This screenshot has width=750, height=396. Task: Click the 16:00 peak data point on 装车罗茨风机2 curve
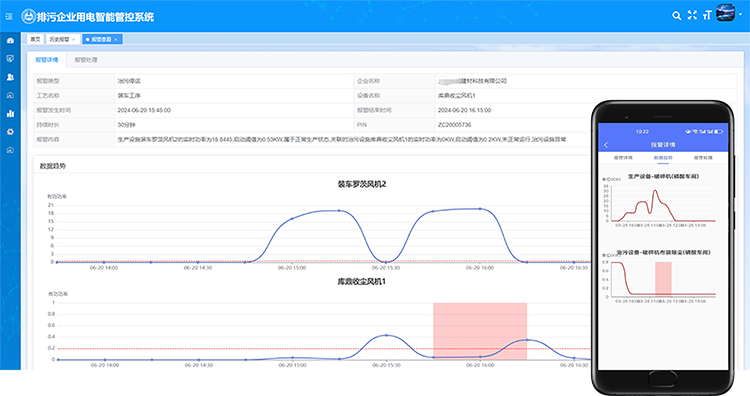[480, 209]
